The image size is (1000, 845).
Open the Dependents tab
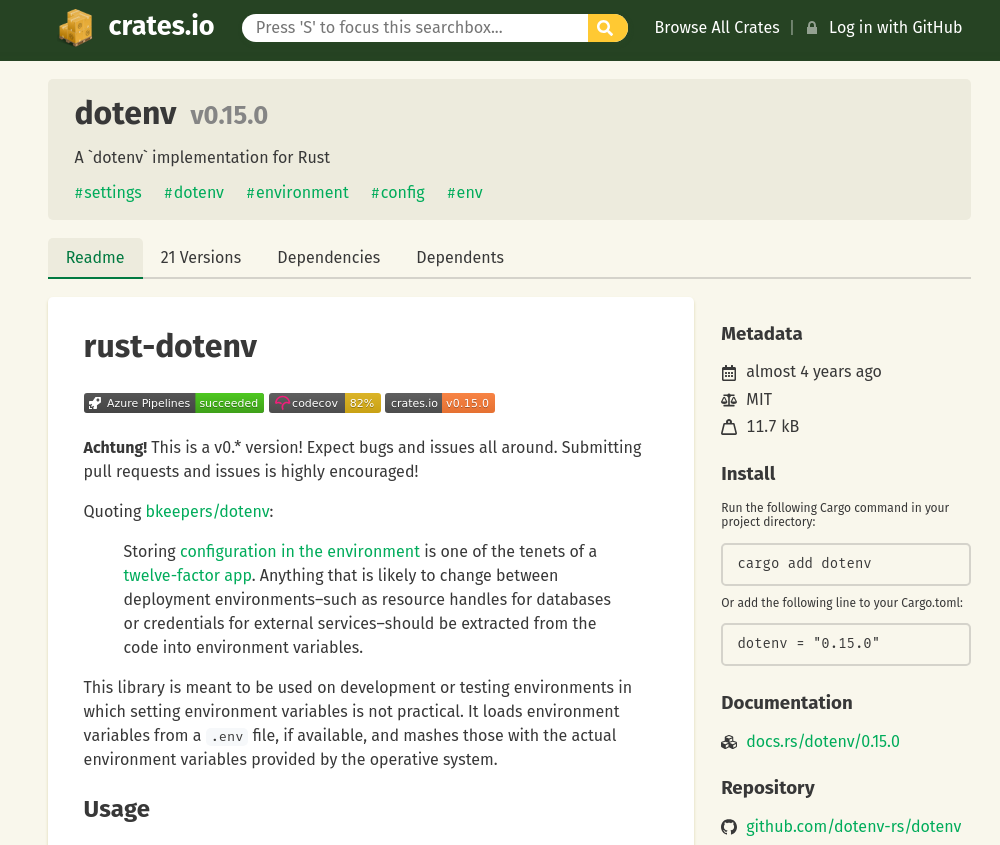[x=460, y=258]
